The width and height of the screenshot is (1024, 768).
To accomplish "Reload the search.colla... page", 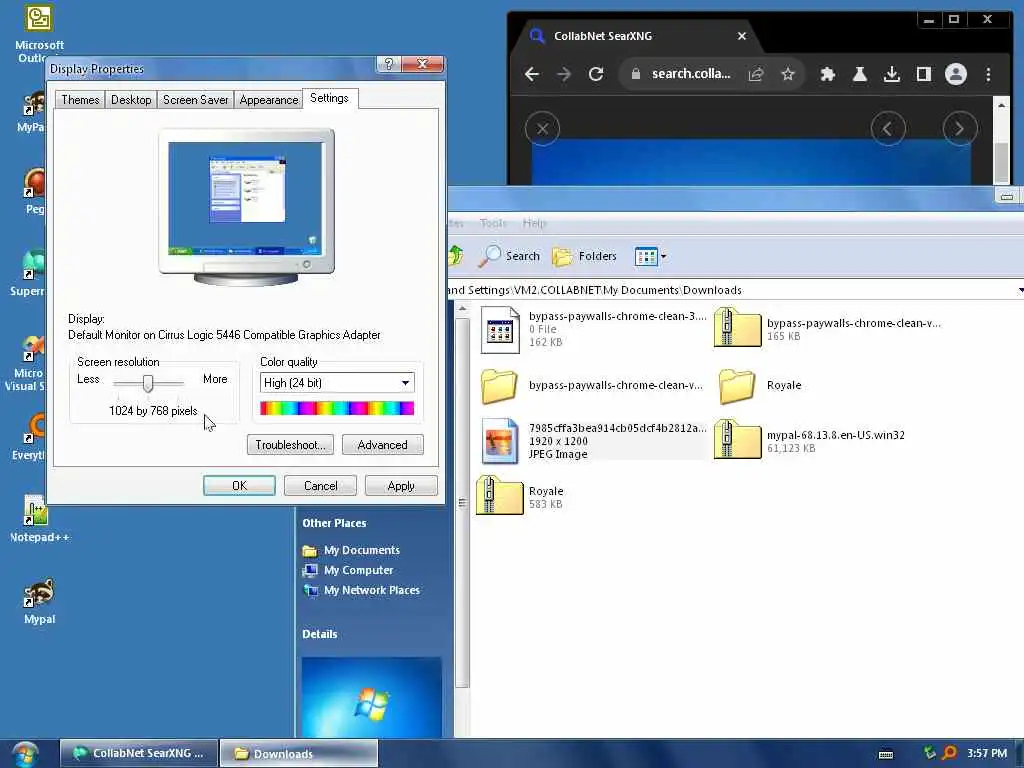I will pyautogui.click(x=596, y=74).
